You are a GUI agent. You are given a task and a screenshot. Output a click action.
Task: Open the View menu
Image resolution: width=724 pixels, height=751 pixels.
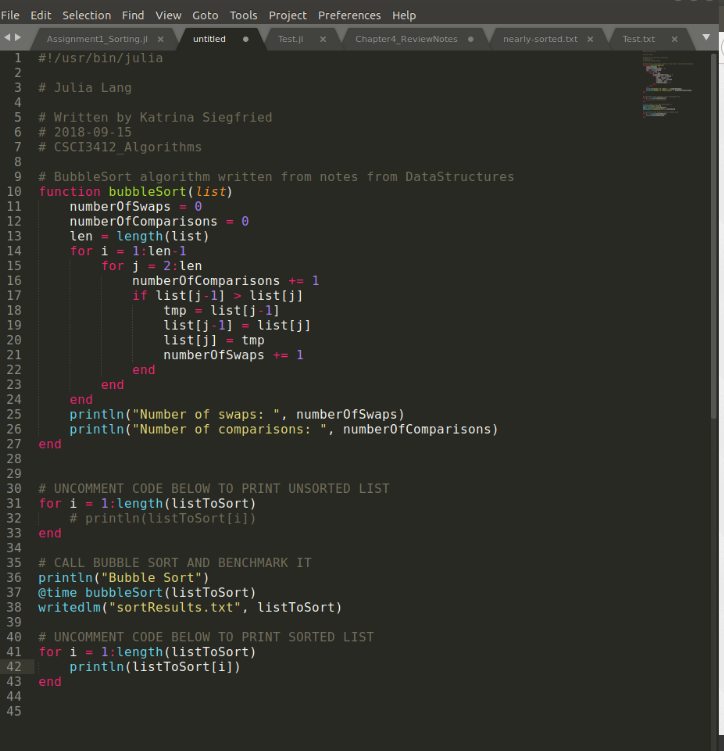tap(168, 15)
